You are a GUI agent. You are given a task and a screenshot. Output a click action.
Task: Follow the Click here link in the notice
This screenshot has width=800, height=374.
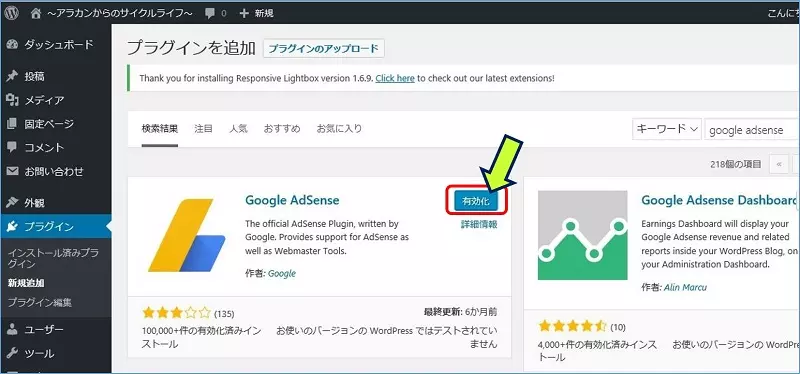(395, 79)
